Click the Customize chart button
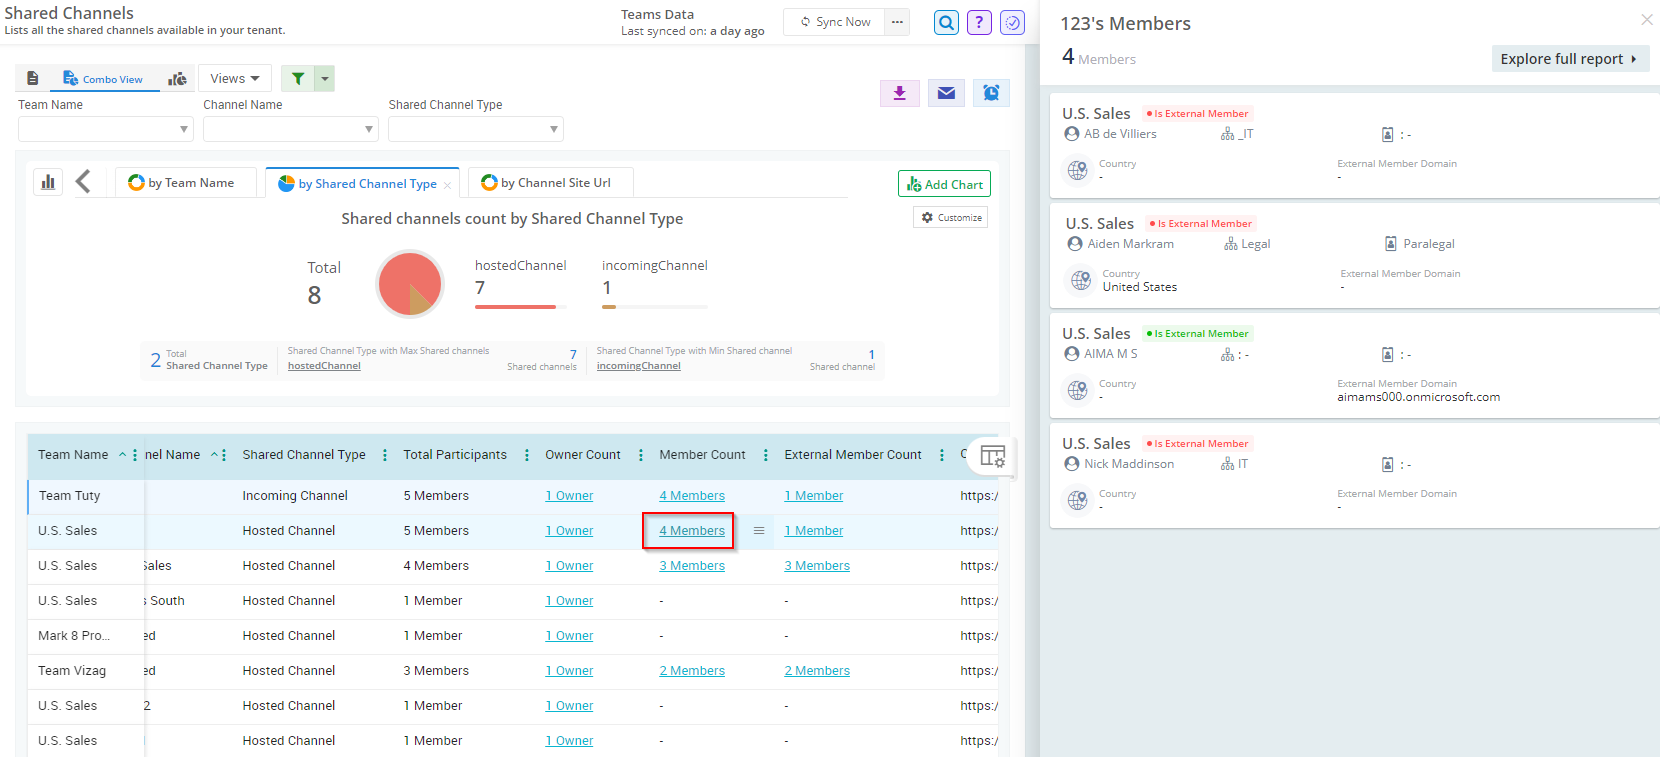Viewport: 1660px width, 757px height. click(950, 217)
